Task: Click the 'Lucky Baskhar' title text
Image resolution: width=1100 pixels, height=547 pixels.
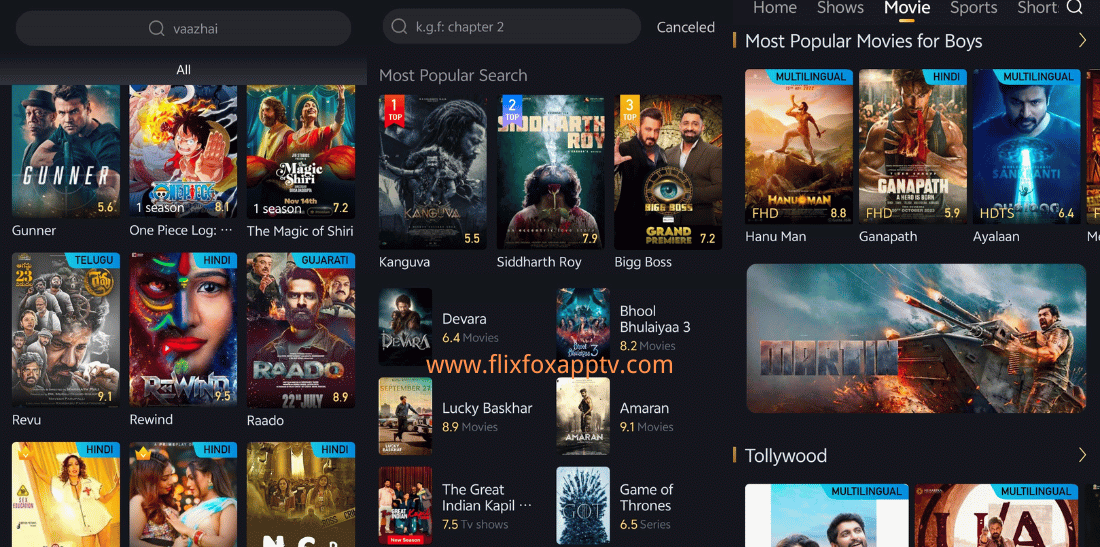Action: (487, 408)
